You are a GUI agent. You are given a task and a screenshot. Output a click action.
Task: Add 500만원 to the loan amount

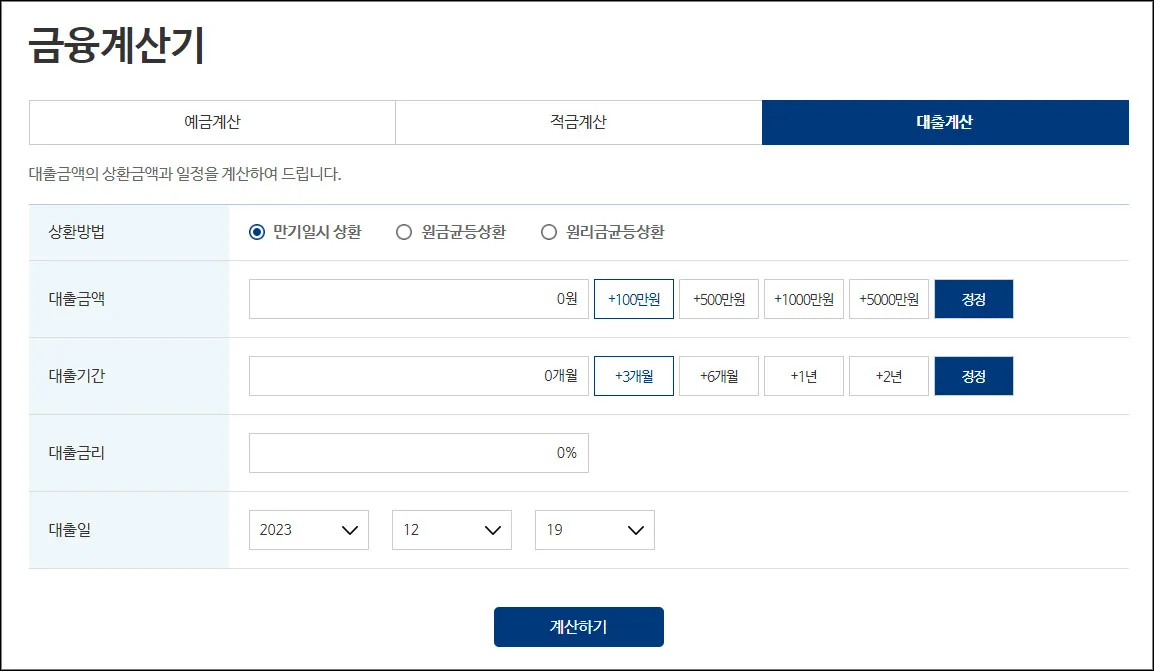pyautogui.click(x=718, y=298)
